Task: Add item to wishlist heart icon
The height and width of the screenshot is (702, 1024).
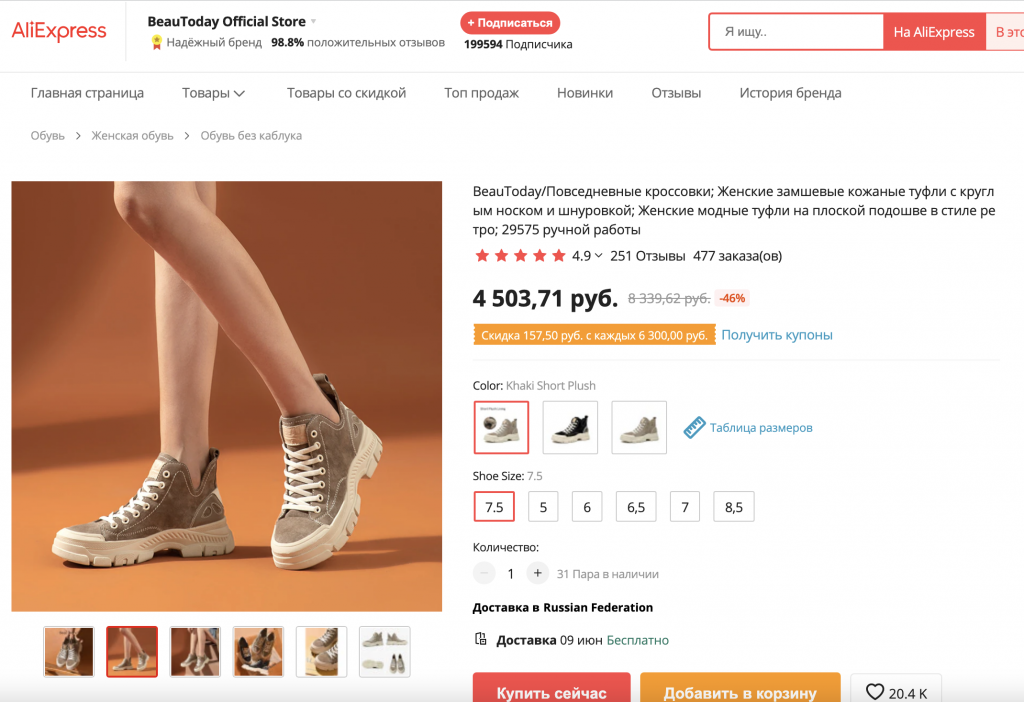Action: tap(875, 692)
